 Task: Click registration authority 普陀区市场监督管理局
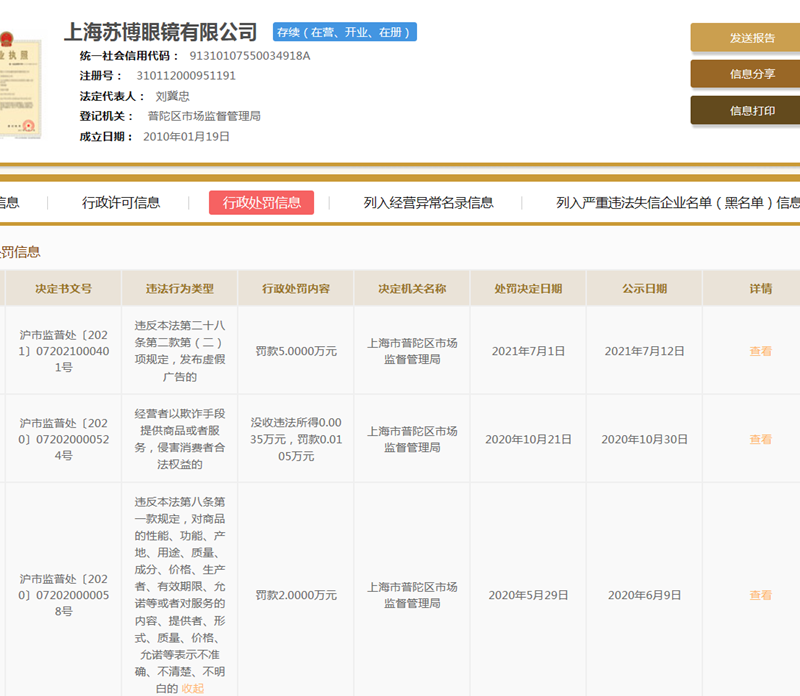tap(204, 116)
